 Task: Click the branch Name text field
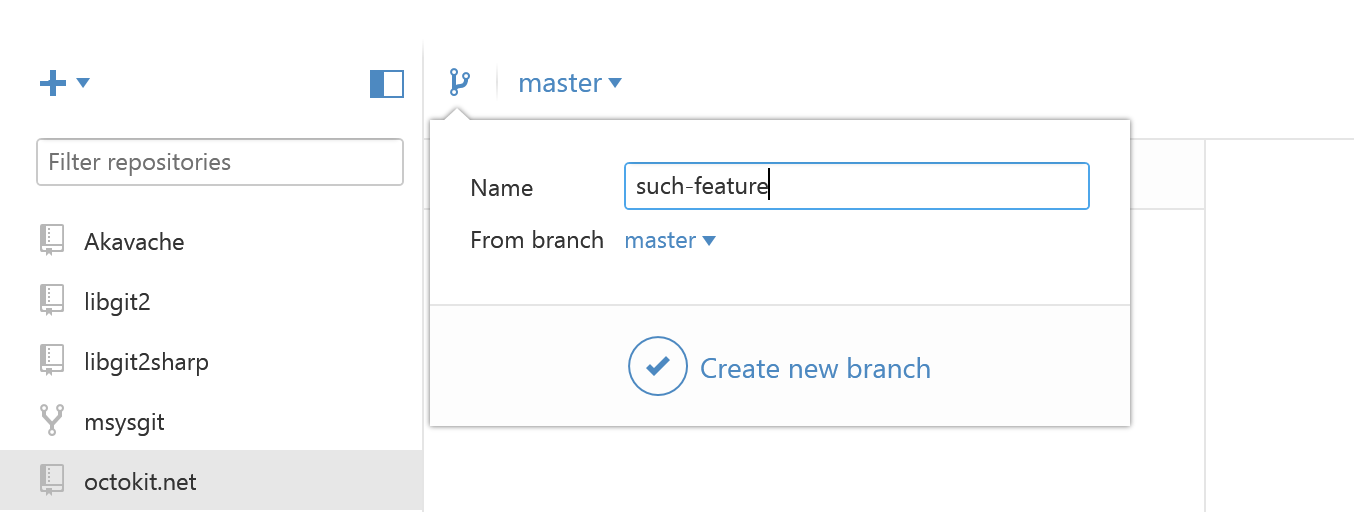click(856, 187)
